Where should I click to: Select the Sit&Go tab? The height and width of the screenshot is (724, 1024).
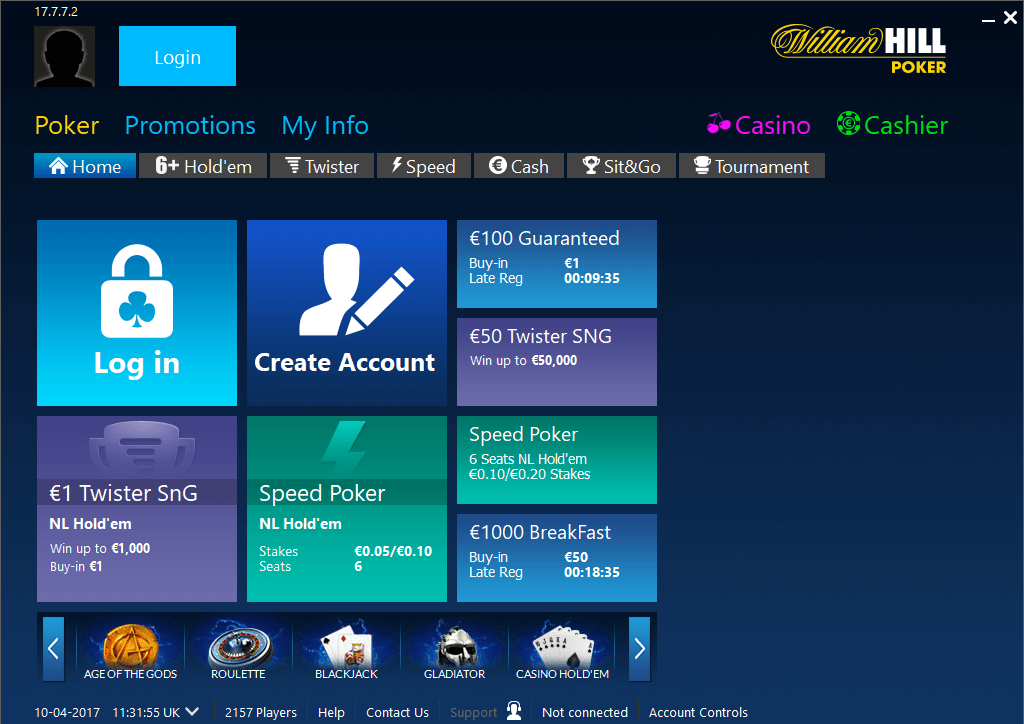[x=621, y=166]
